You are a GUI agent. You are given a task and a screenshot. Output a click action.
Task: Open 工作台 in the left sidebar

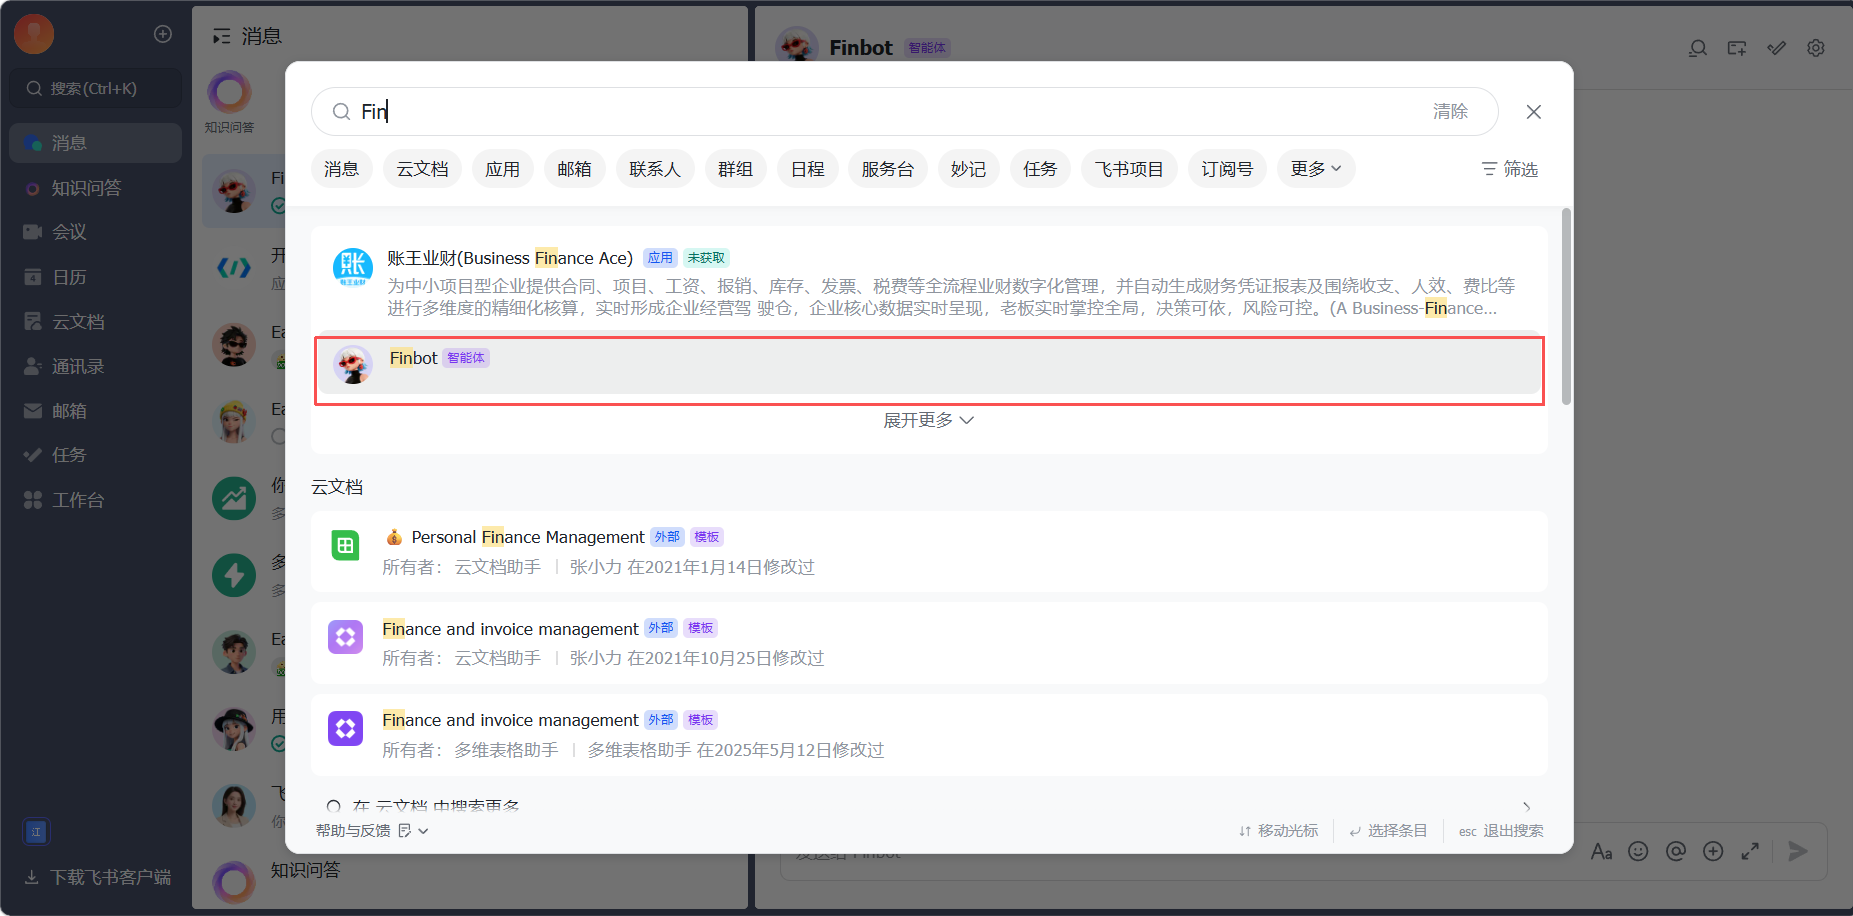click(x=95, y=500)
